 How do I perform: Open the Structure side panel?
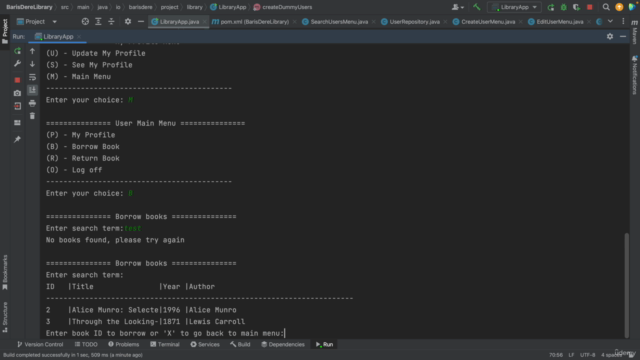(5, 317)
